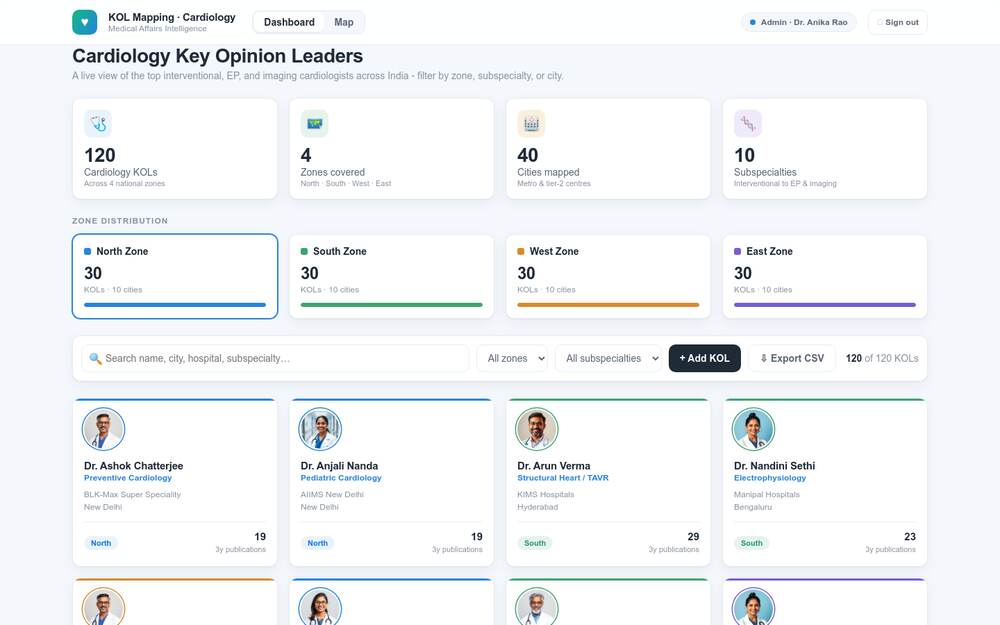Click 23 publications count on Nandini Sethi card

910,537
